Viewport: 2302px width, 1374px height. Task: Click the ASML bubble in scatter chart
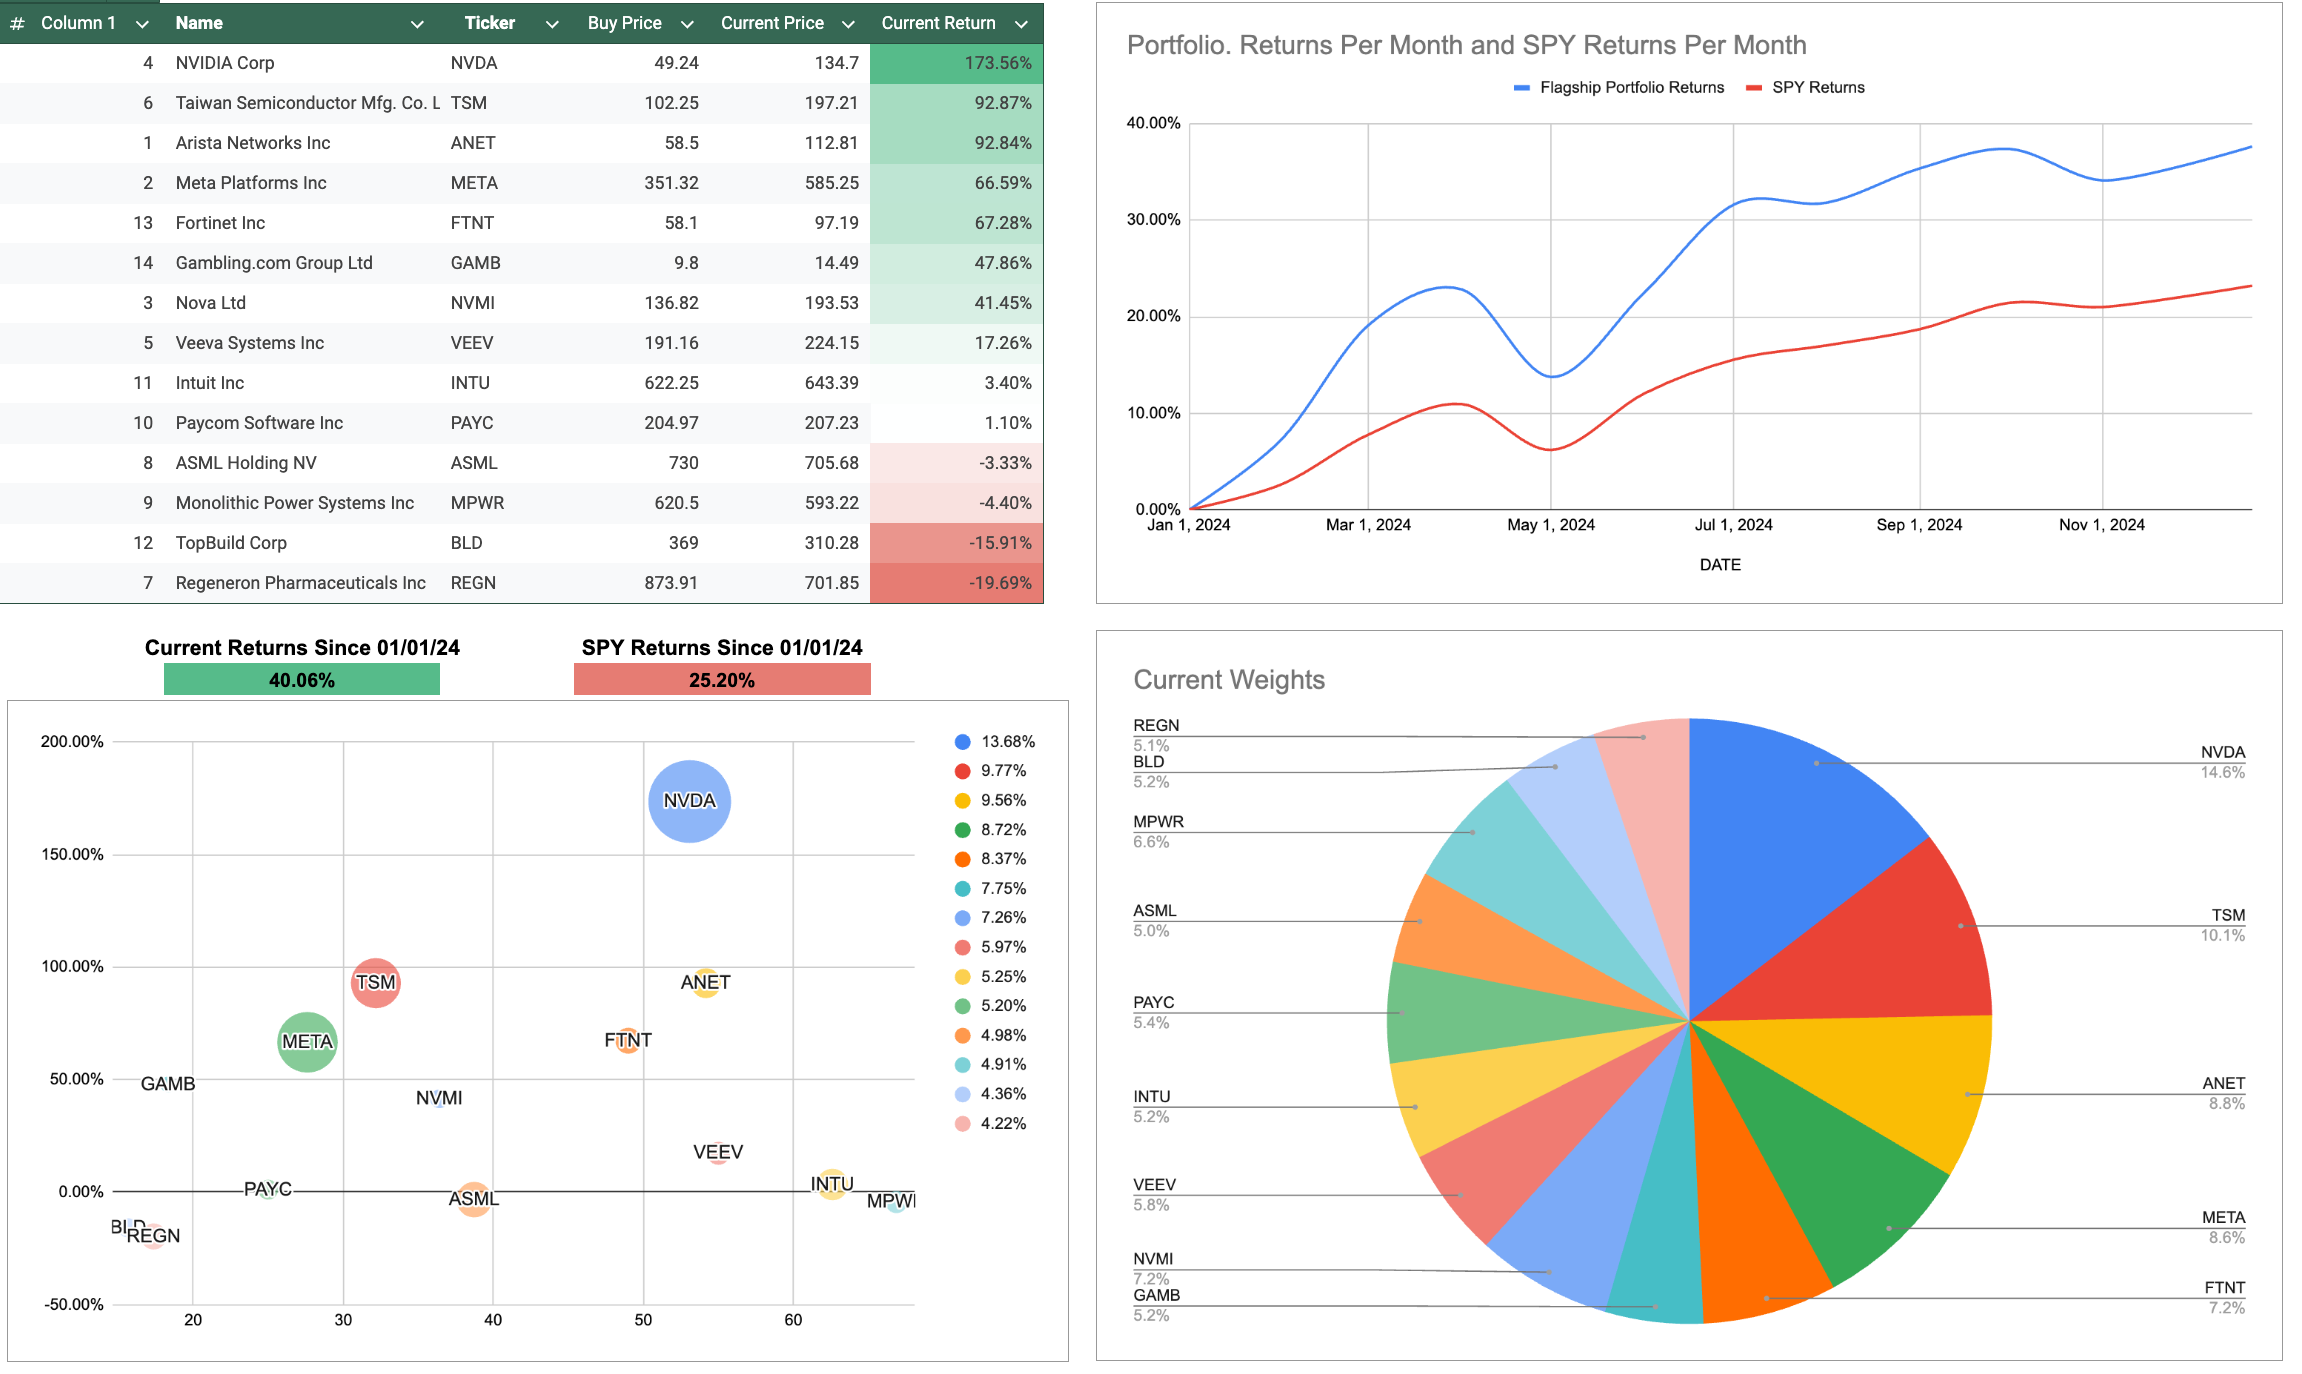tap(473, 1198)
